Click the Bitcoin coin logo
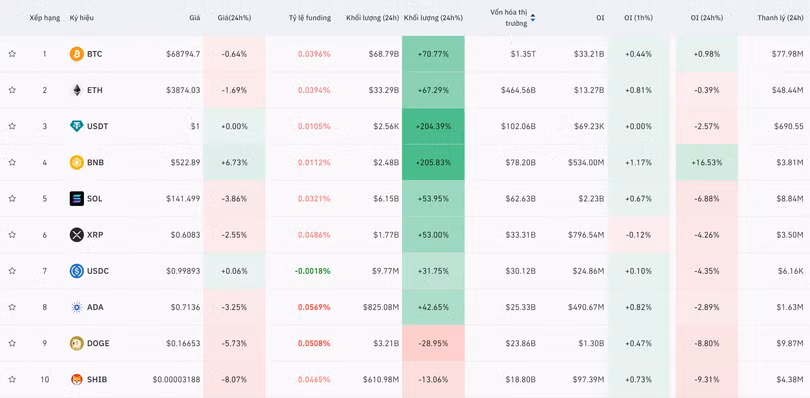Screen dimensions: 810x398 tap(76, 54)
